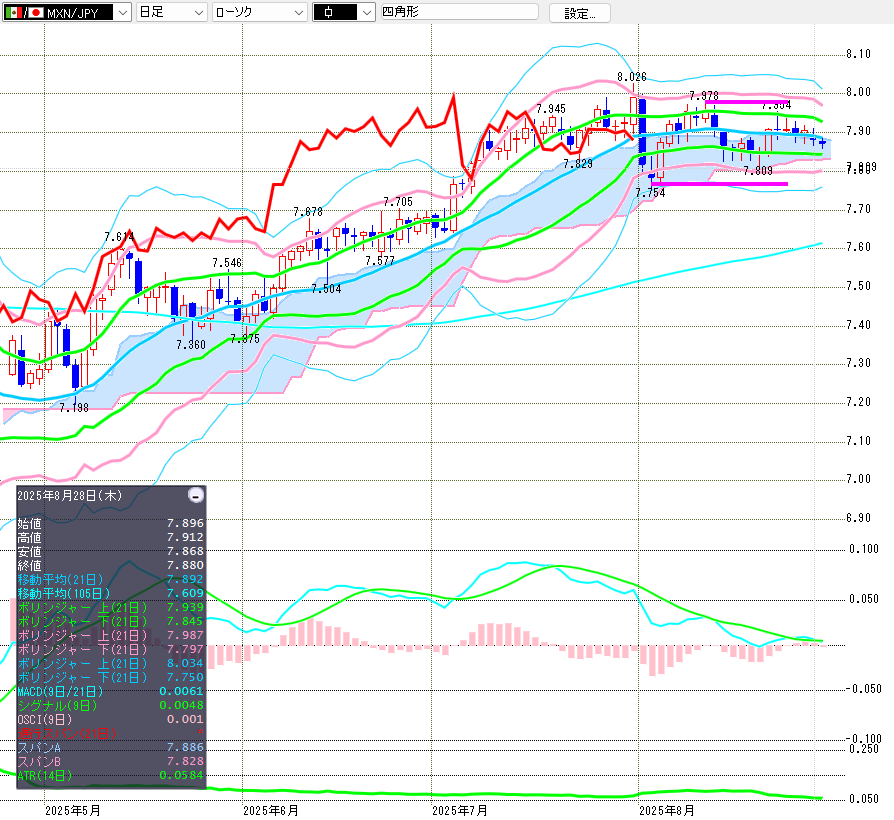Image resolution: width=894 pixels, height=820 pixels.
Task: Select the 始値 7.896 row
Action: point(111,523)
